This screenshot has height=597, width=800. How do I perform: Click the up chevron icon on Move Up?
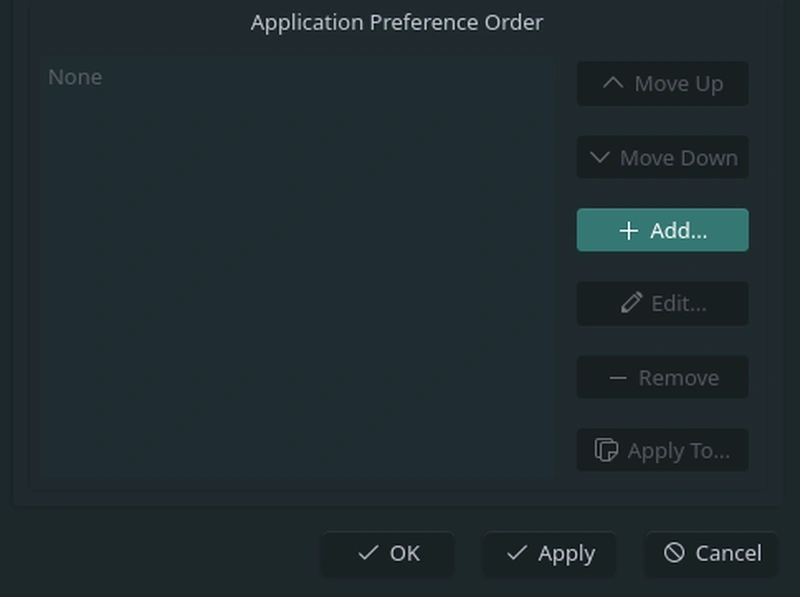(613, 84)
